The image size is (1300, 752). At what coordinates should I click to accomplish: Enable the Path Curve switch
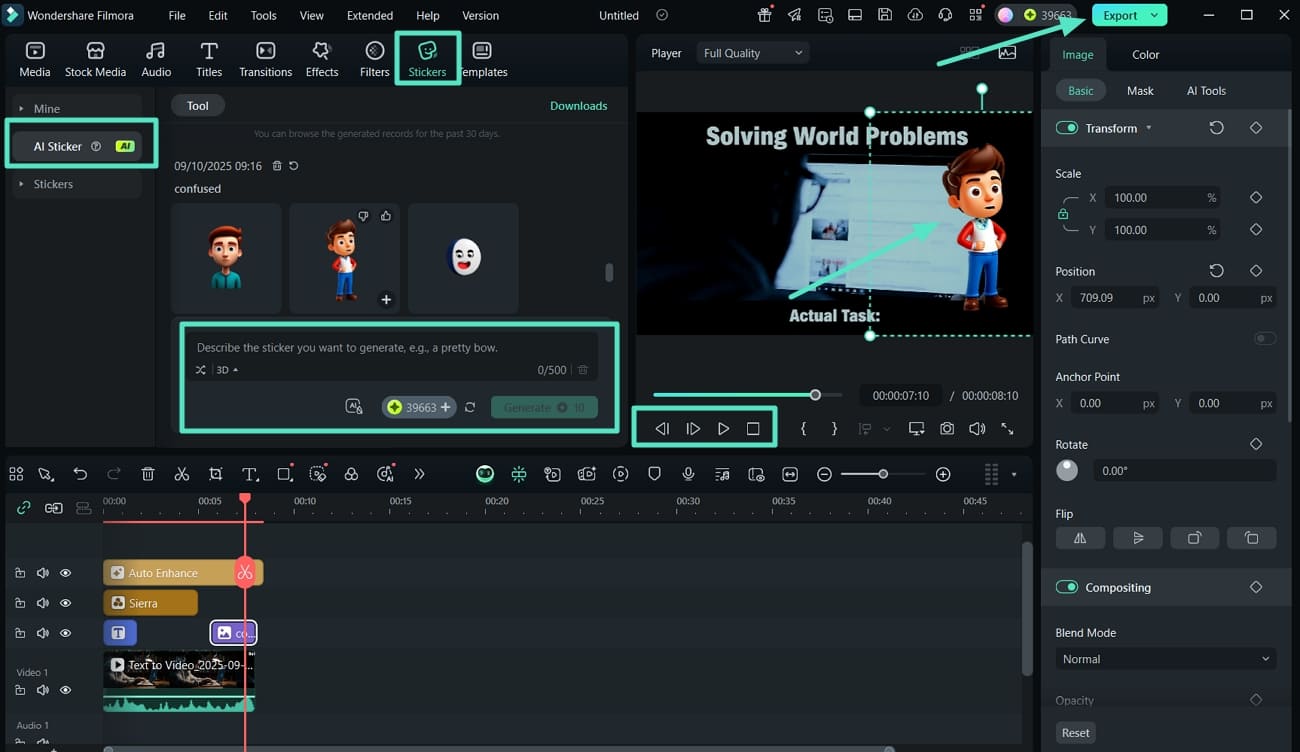coord(1265,339)
